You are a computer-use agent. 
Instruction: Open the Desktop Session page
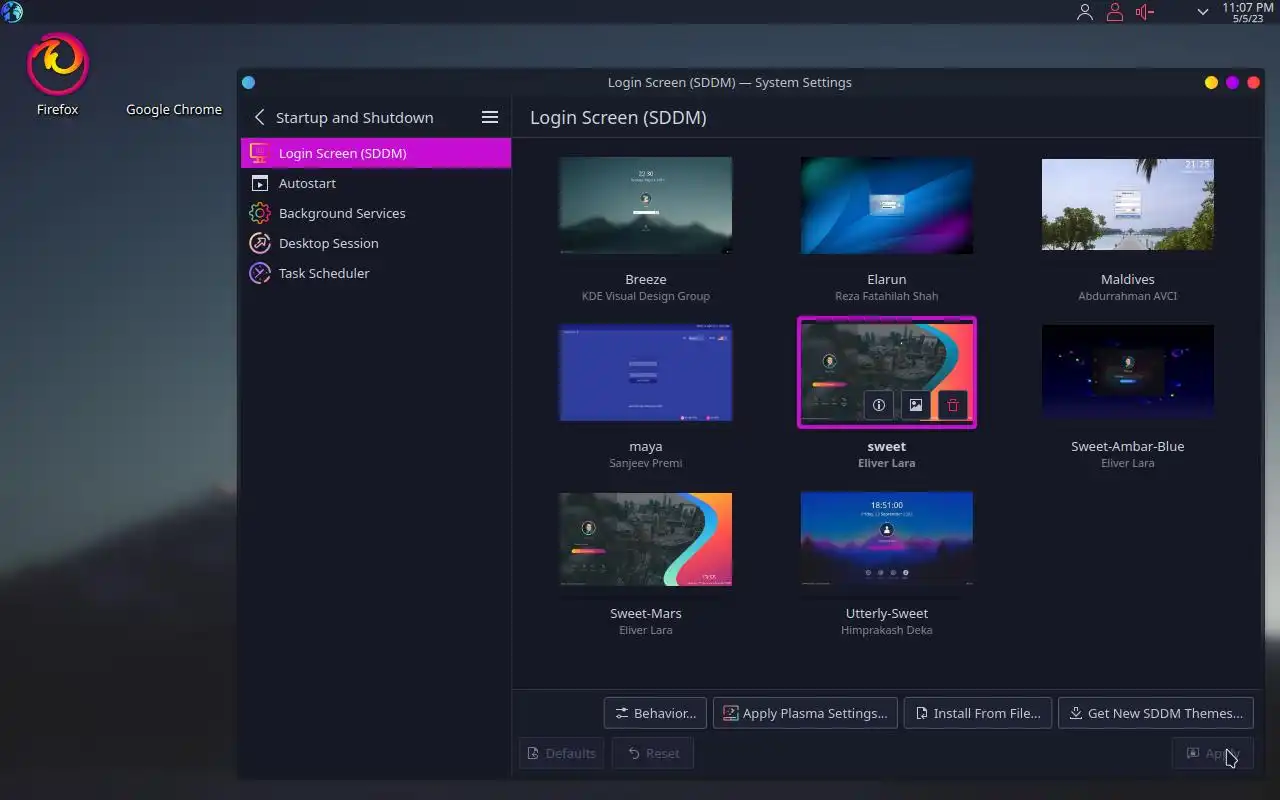click(x=376, y=243)
